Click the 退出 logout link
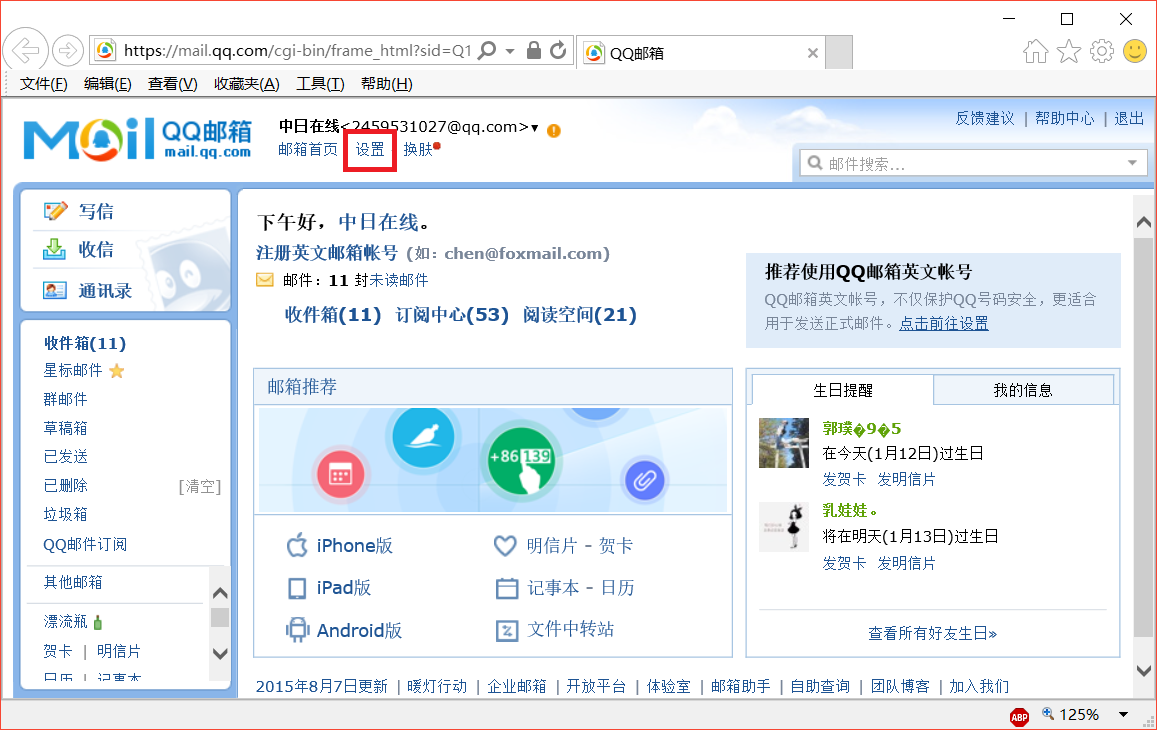The width and height of the screenshot is (1157, 730). click(1128, 118)
